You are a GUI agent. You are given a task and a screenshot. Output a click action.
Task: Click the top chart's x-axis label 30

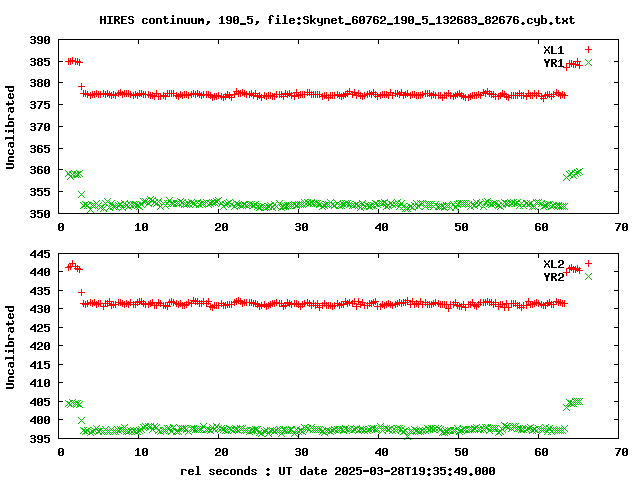301,227
